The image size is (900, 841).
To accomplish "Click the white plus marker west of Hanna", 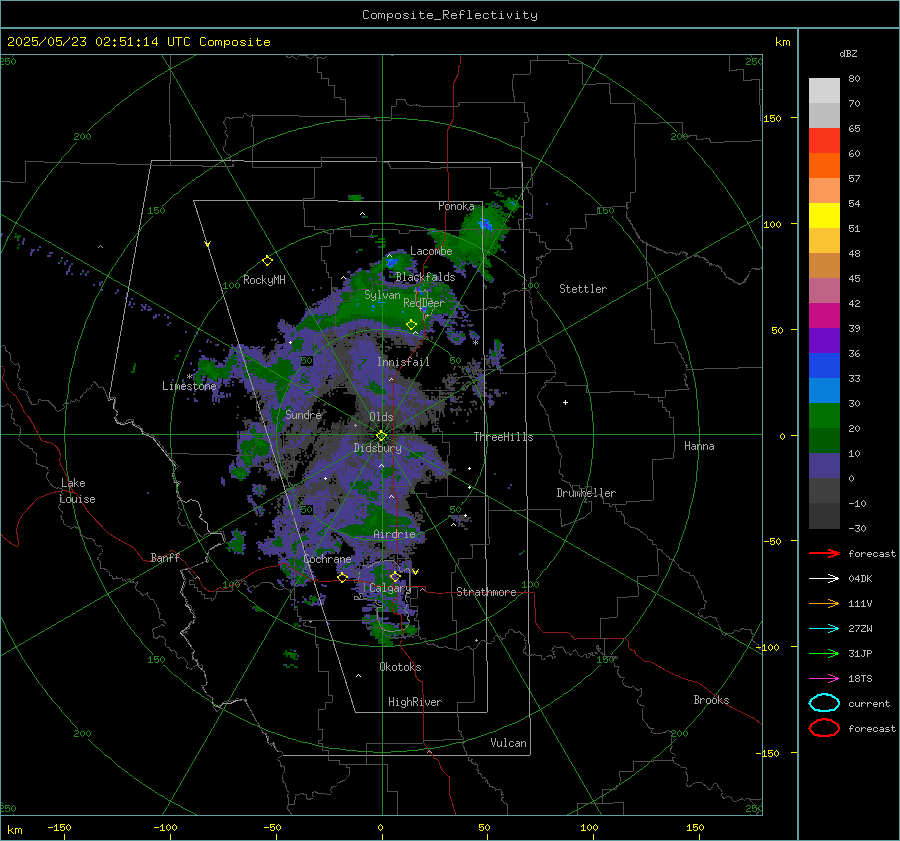I will point(565,402).
